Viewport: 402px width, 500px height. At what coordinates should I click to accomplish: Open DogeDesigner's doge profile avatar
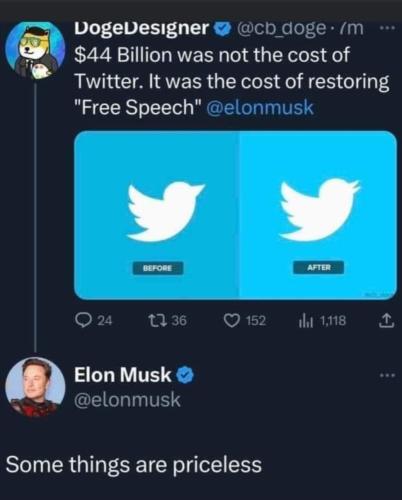pos(35,49)
